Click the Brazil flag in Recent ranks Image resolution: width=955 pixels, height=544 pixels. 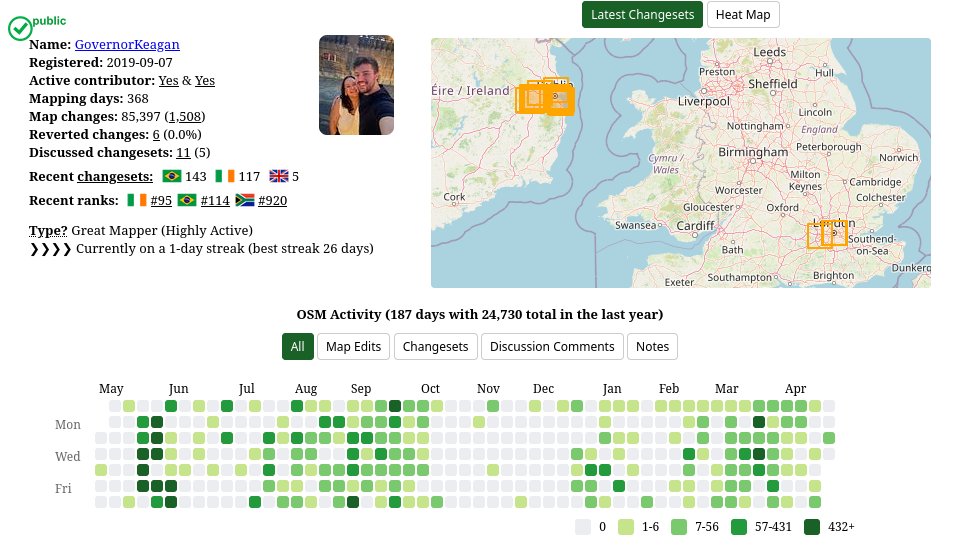[x=186, y=200]
